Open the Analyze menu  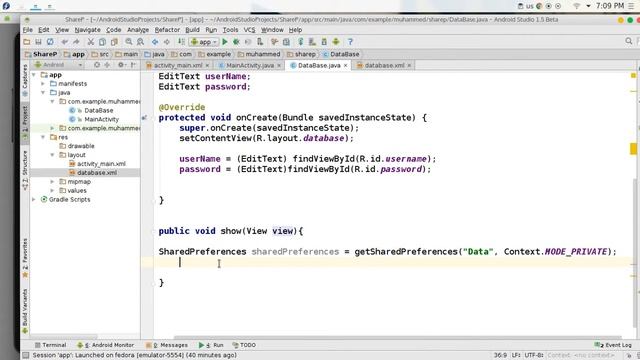click(138, 30)
